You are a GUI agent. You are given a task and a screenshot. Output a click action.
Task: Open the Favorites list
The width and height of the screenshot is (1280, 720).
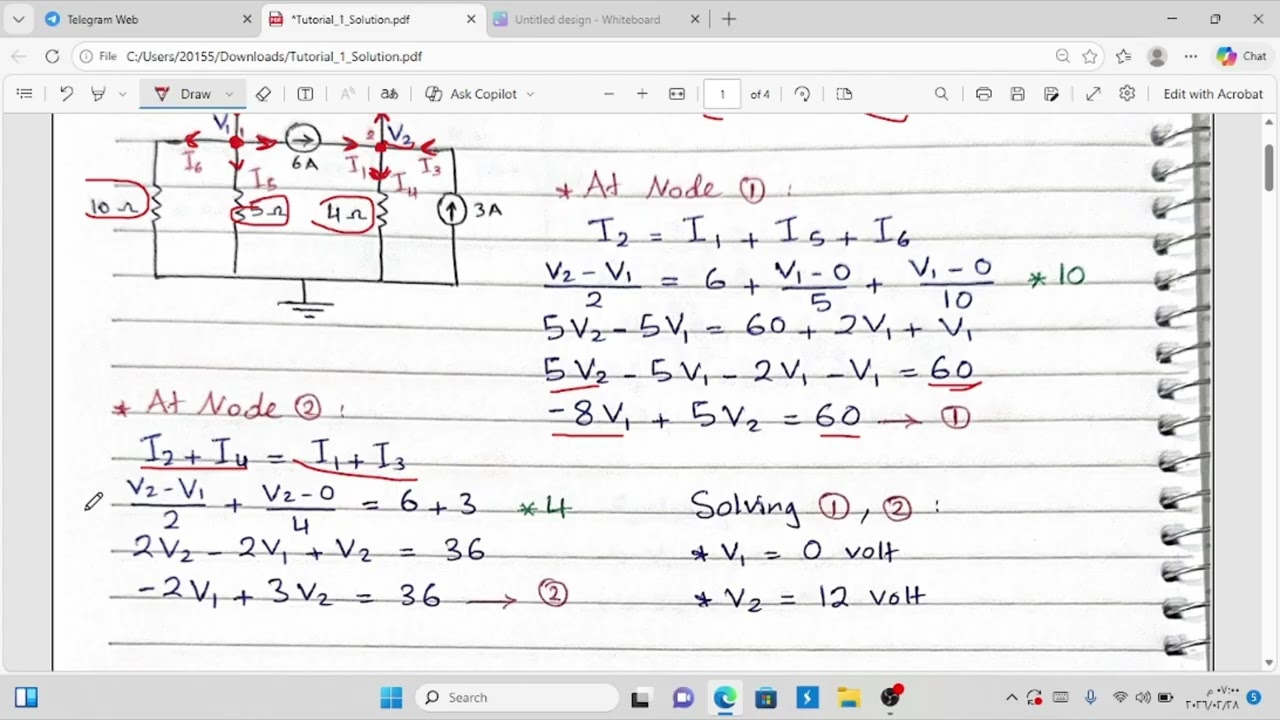[x=1123, y=57]
